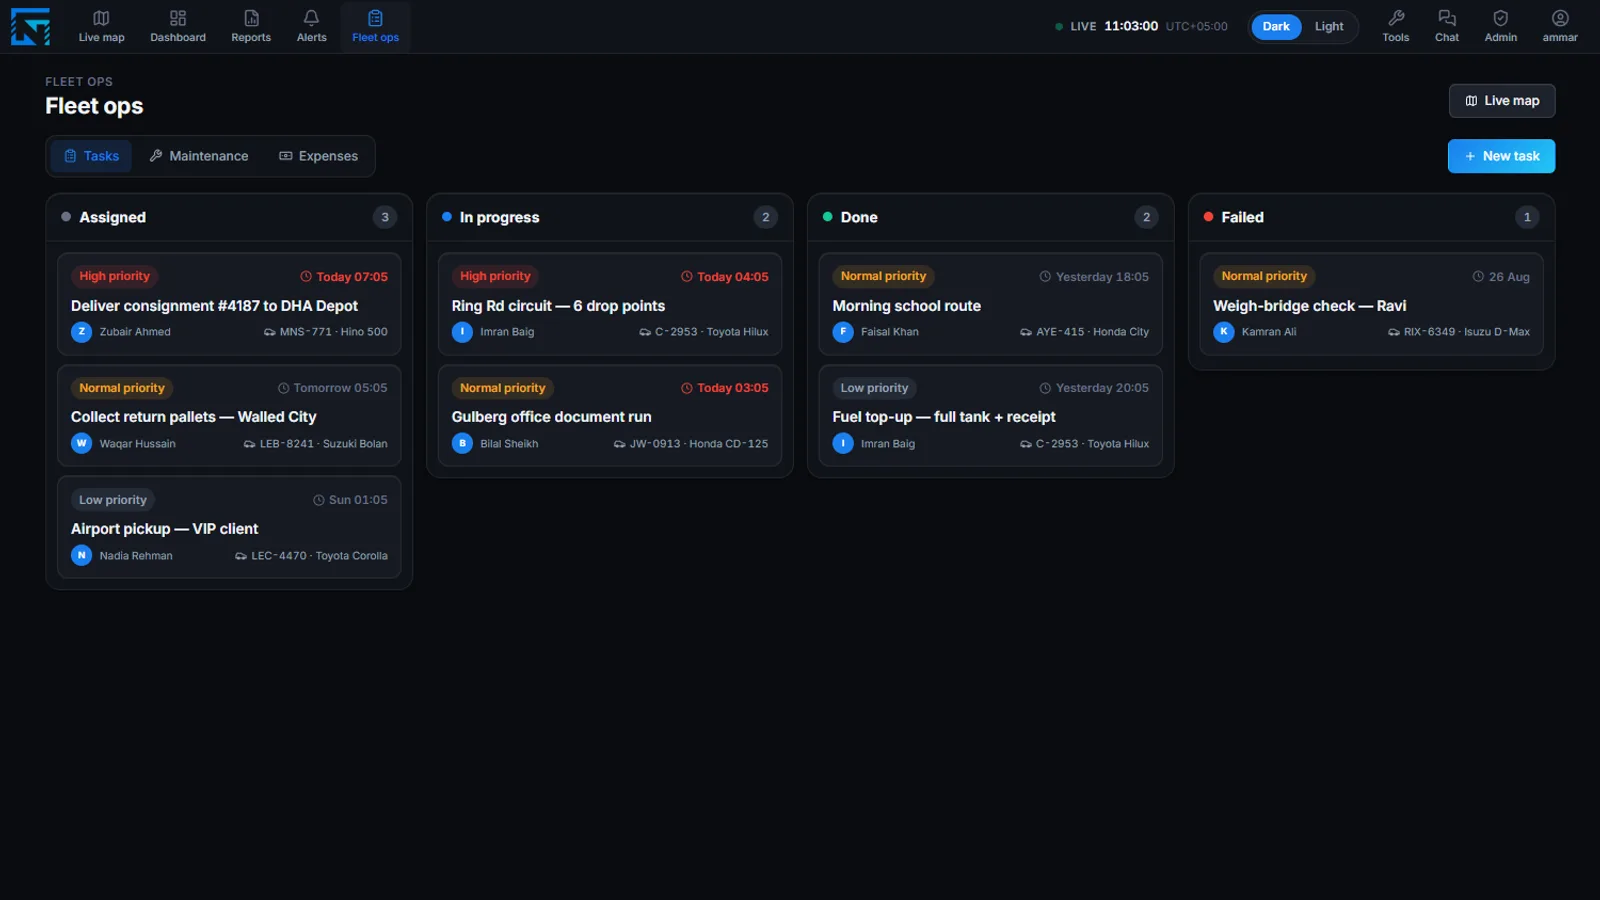Click Nadia Rehman's avatar badge
Image resolution: width=1600 pixels, height=900 pixels.
[x=82, y=555]
